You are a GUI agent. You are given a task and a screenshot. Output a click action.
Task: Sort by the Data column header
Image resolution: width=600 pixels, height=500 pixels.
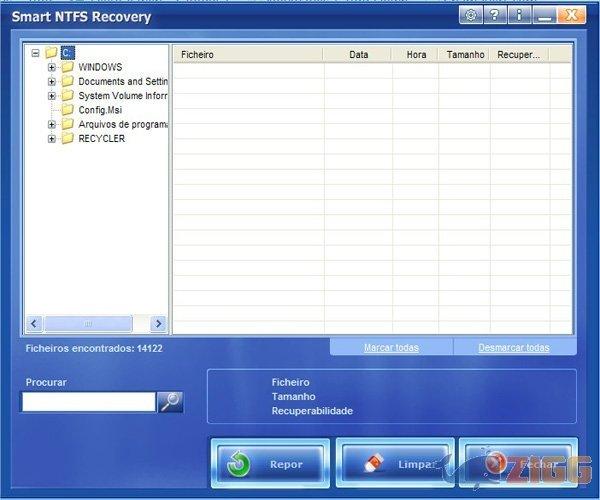coord(358,54)
